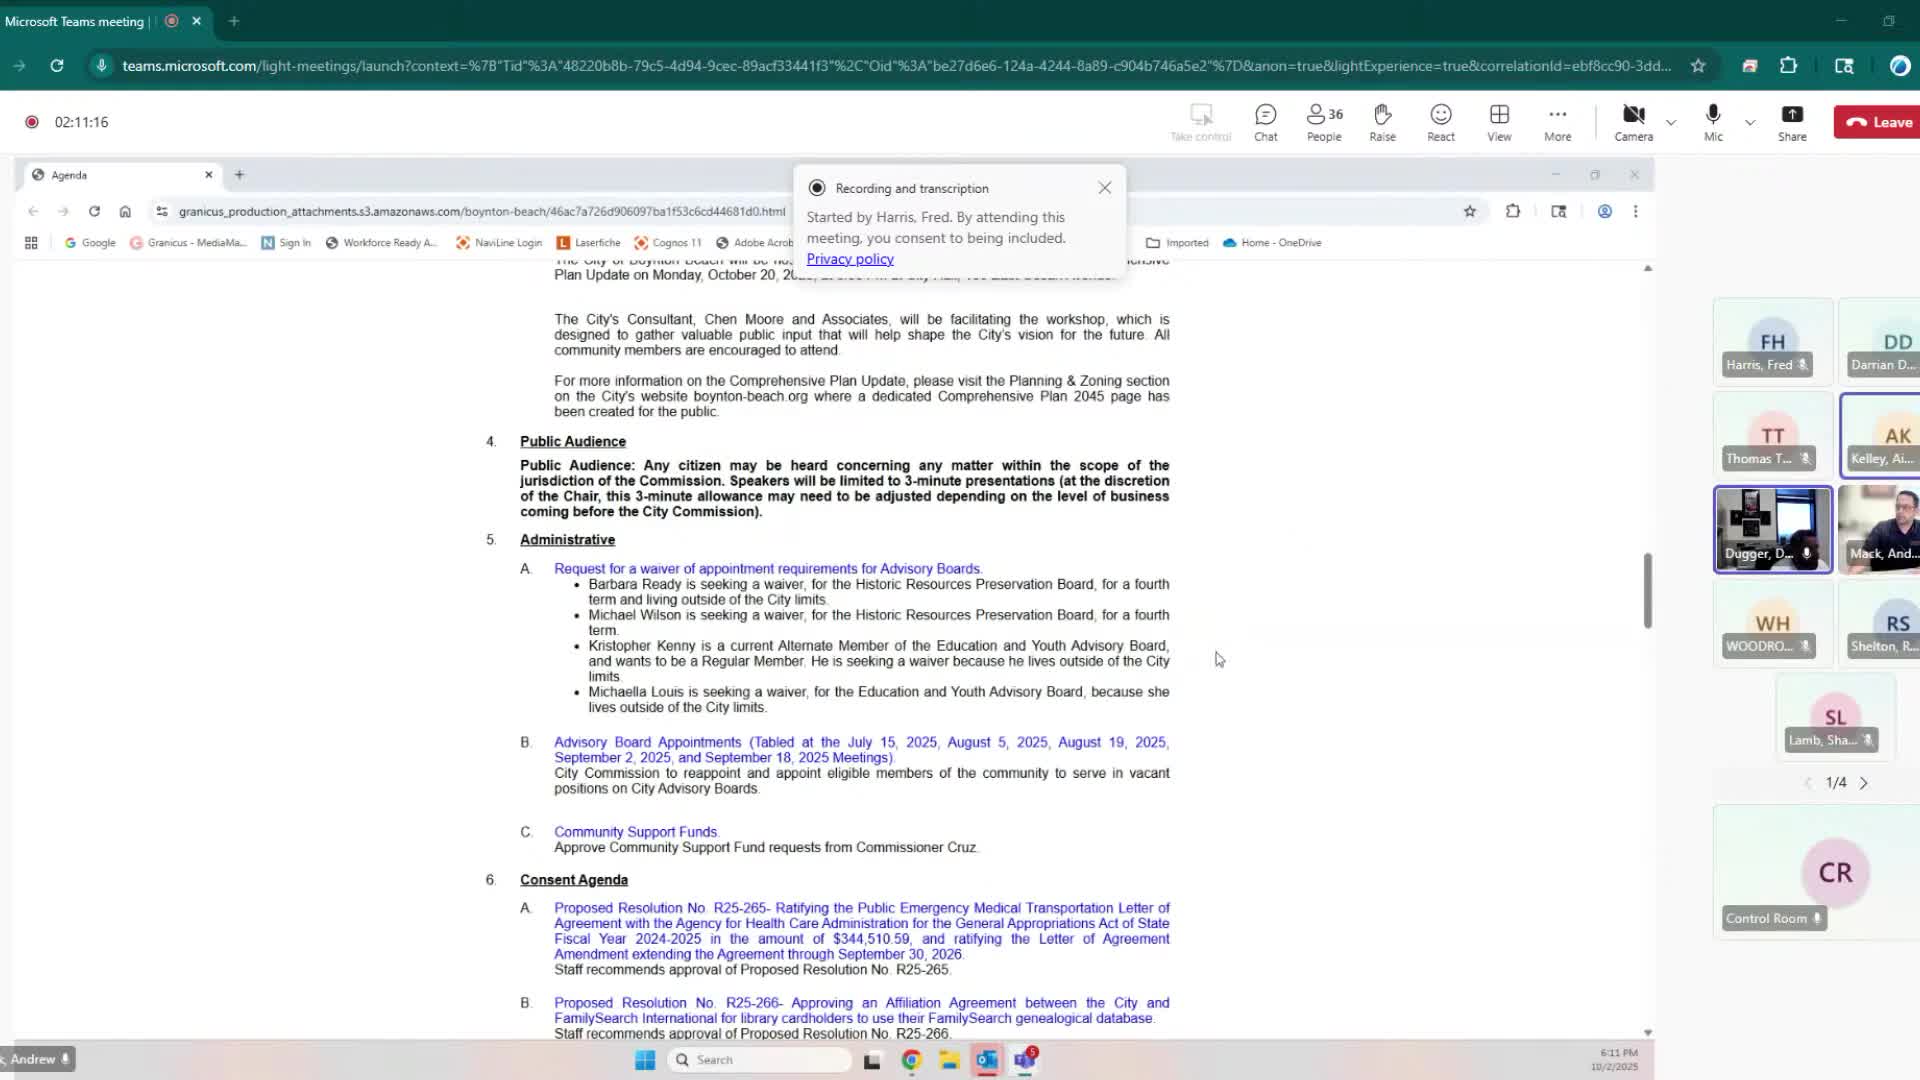Open the React emoji menu

[x=1440, y=122]
